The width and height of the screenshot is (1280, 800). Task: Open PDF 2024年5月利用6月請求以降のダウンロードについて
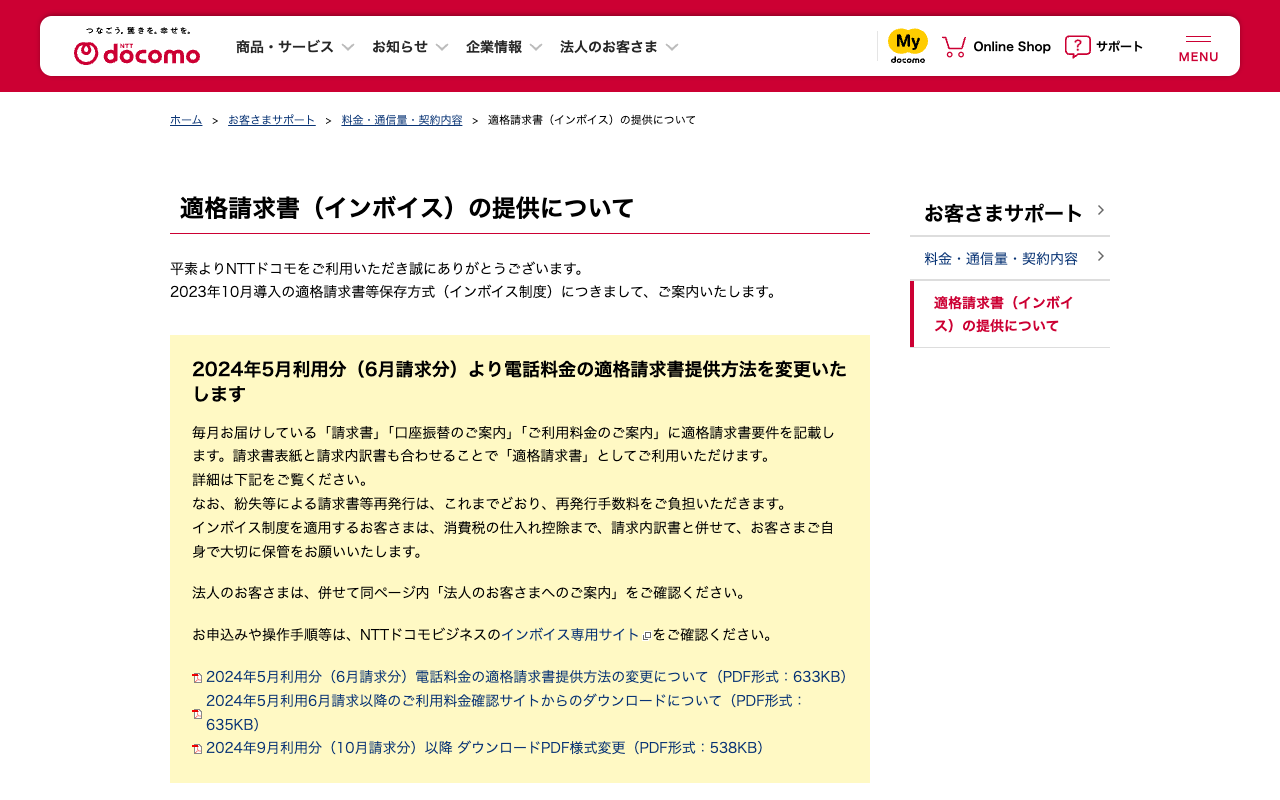505,712
